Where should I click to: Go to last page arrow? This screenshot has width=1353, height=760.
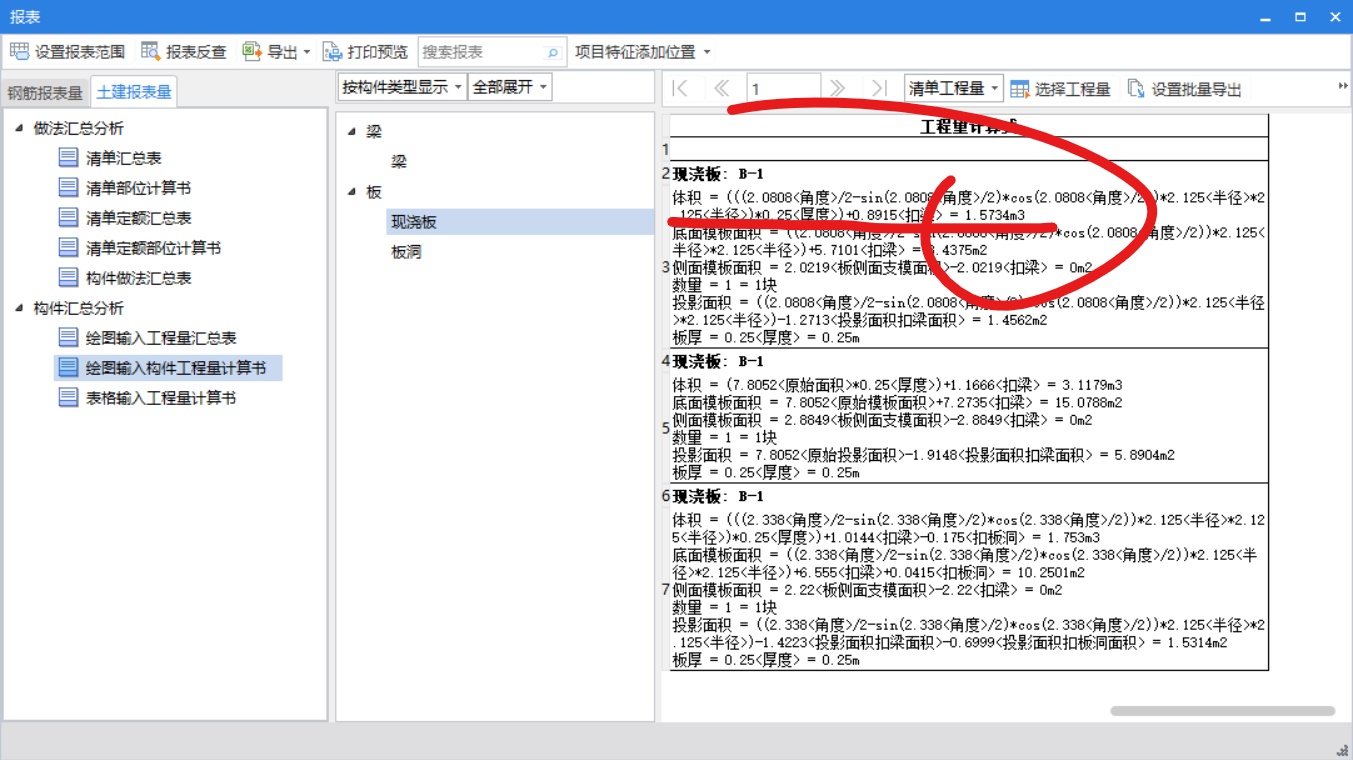879,89
